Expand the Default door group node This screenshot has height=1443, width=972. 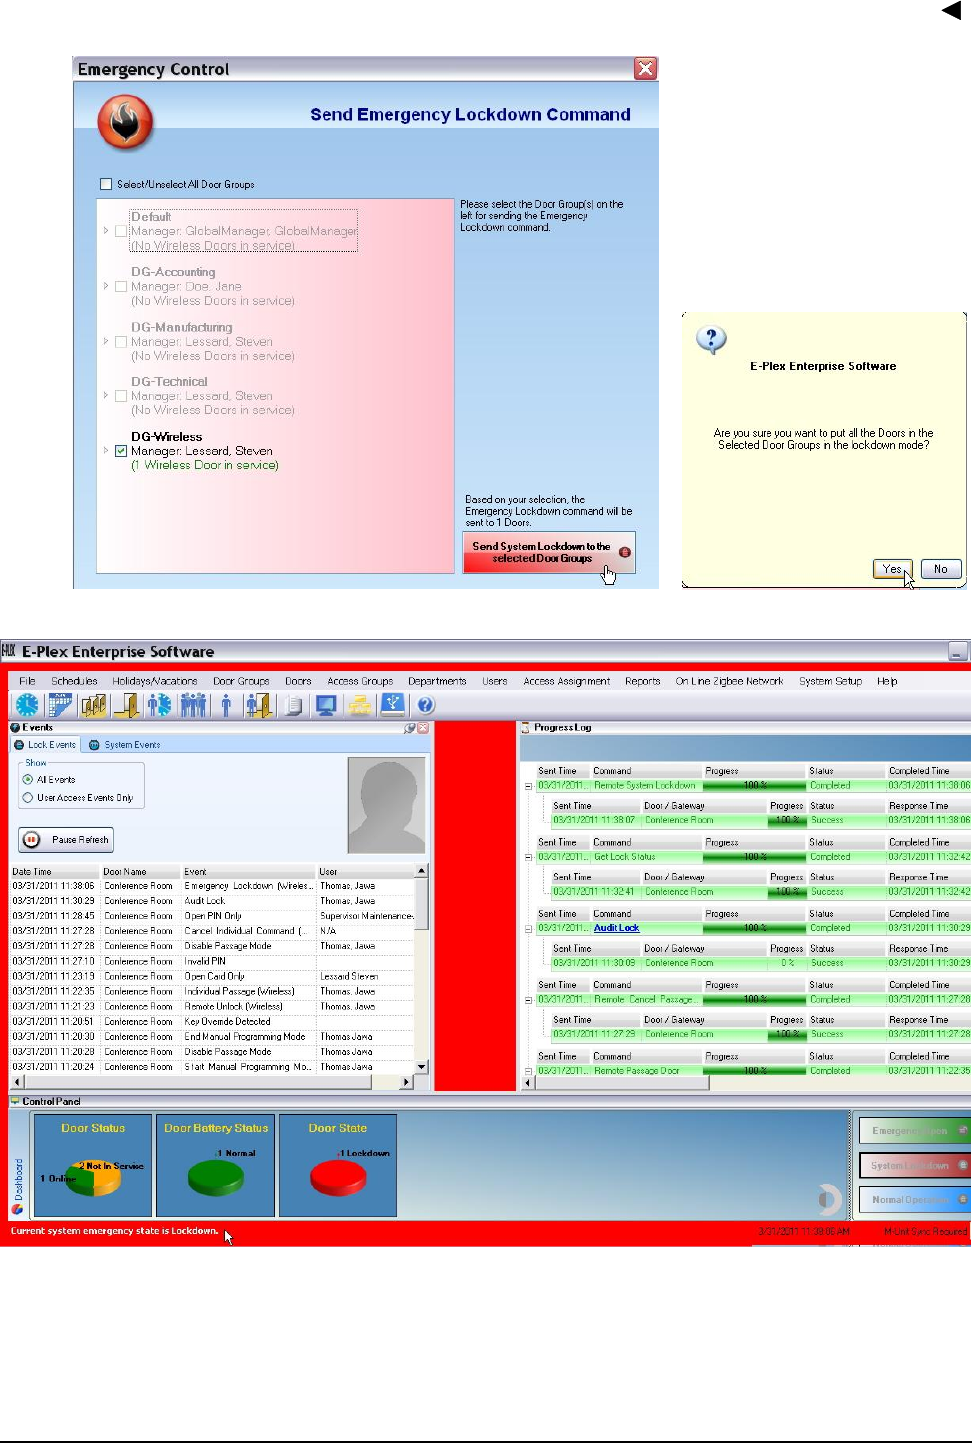106,231
